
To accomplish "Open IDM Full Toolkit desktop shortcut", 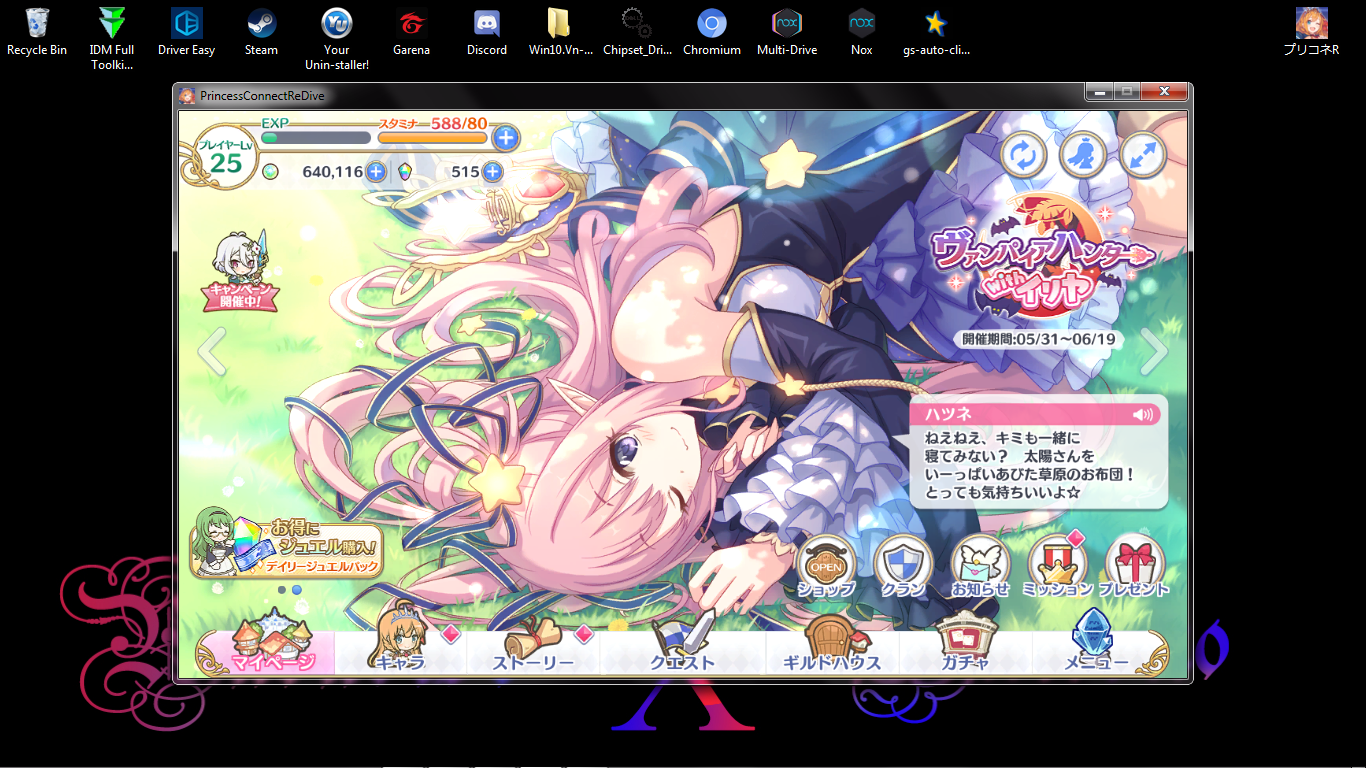I will [112, 39].
